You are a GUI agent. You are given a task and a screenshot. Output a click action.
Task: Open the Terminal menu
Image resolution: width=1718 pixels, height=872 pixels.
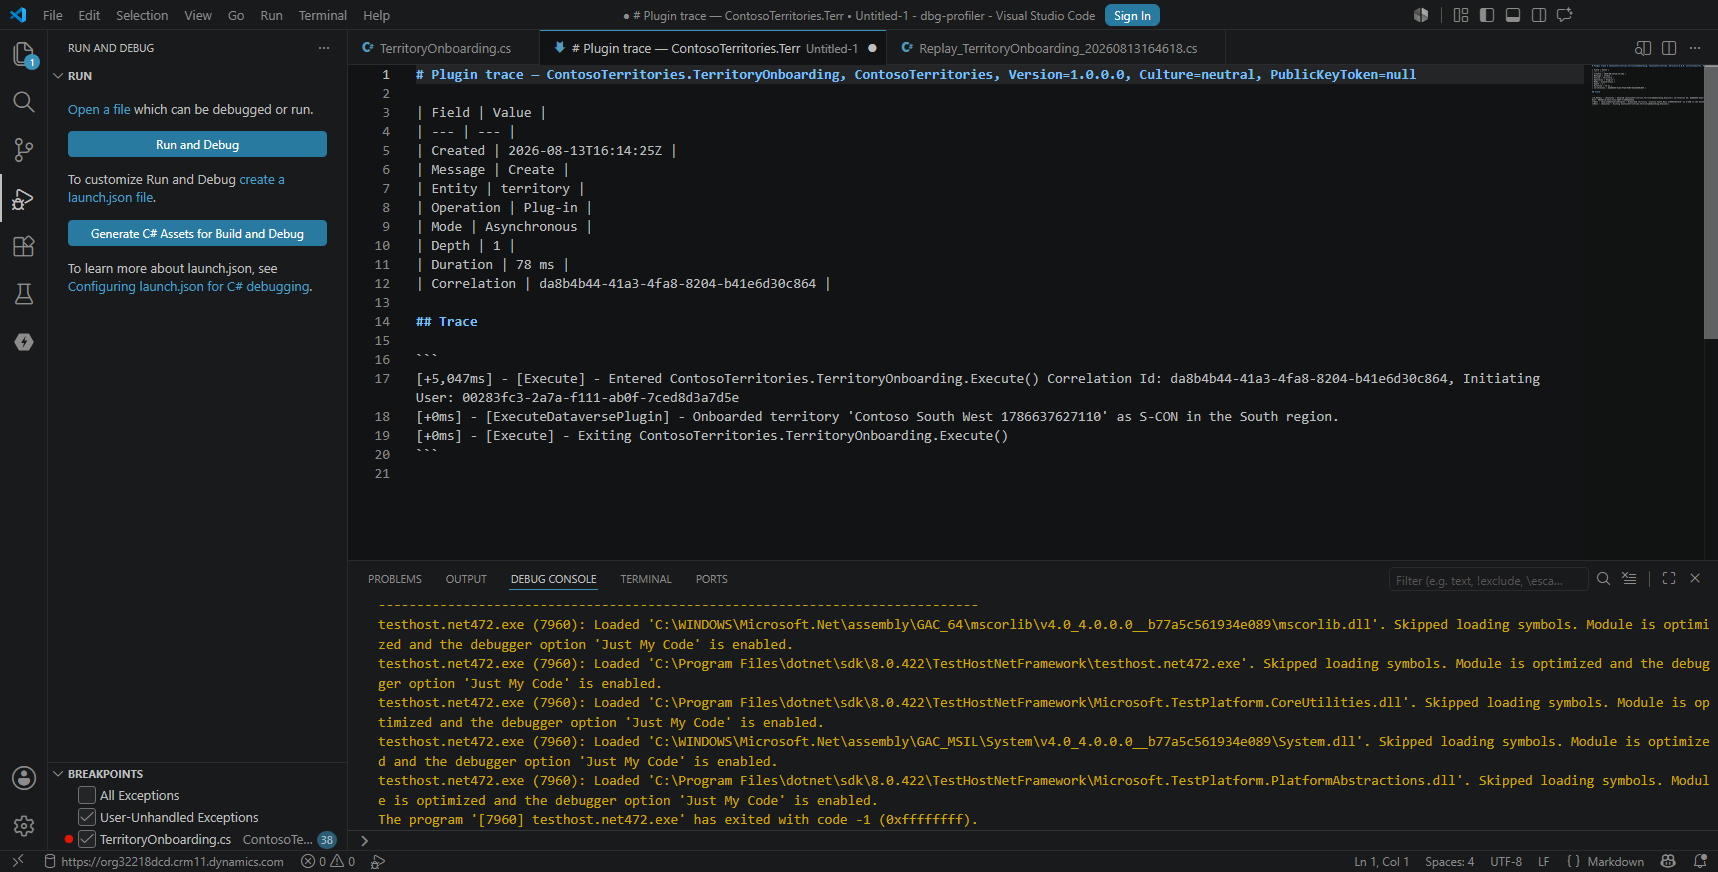[x=322, y=15]
